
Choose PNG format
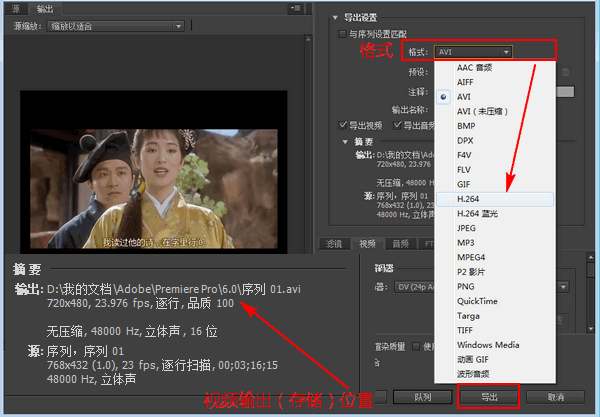[x=495, y=286]
